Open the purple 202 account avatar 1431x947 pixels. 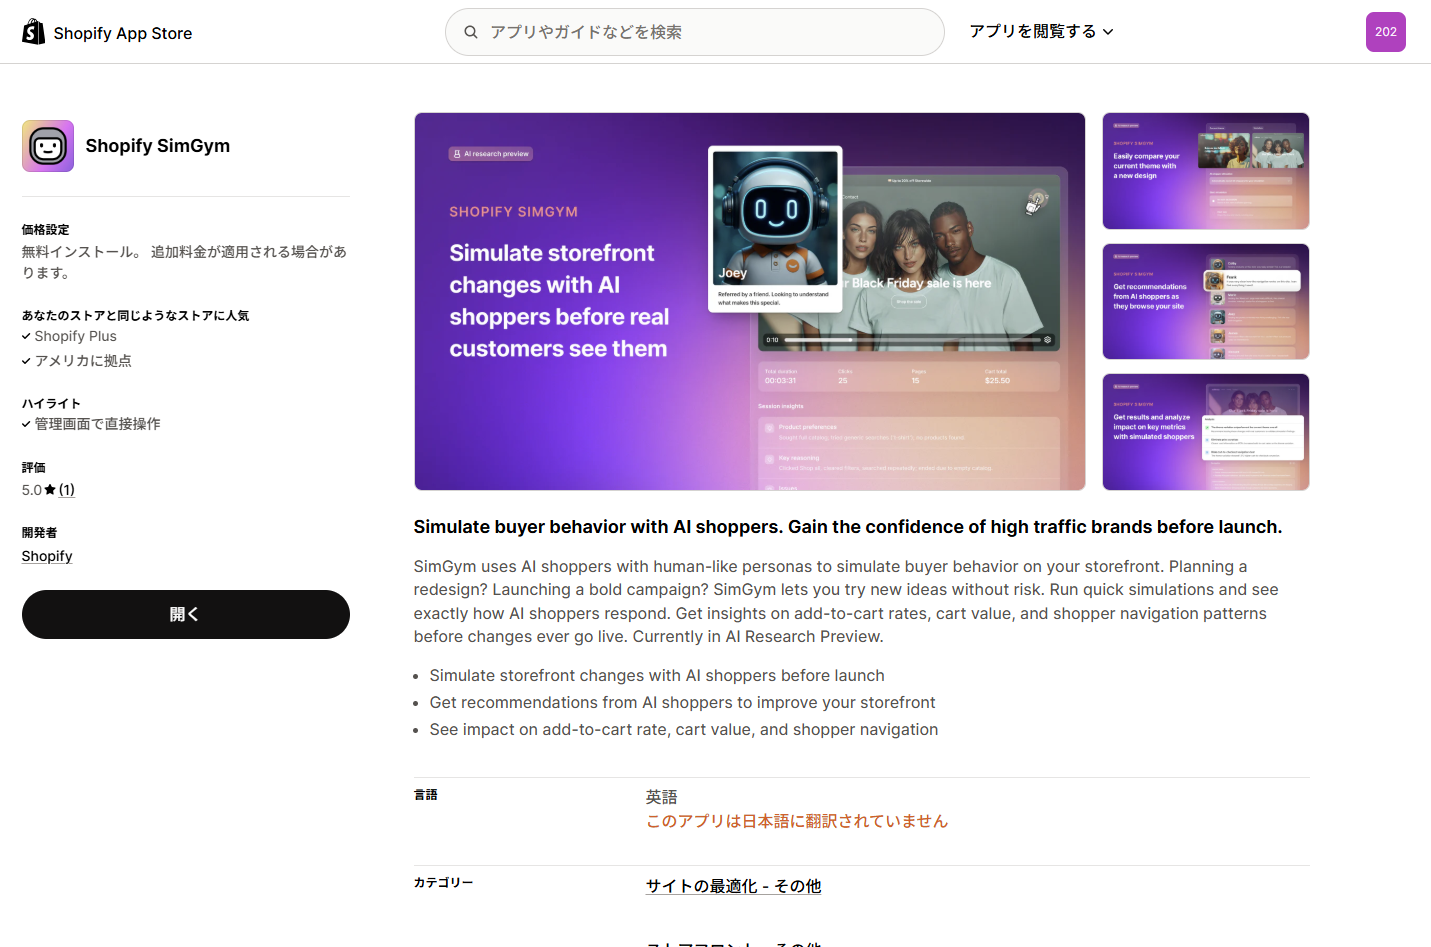coord(1385,32)
